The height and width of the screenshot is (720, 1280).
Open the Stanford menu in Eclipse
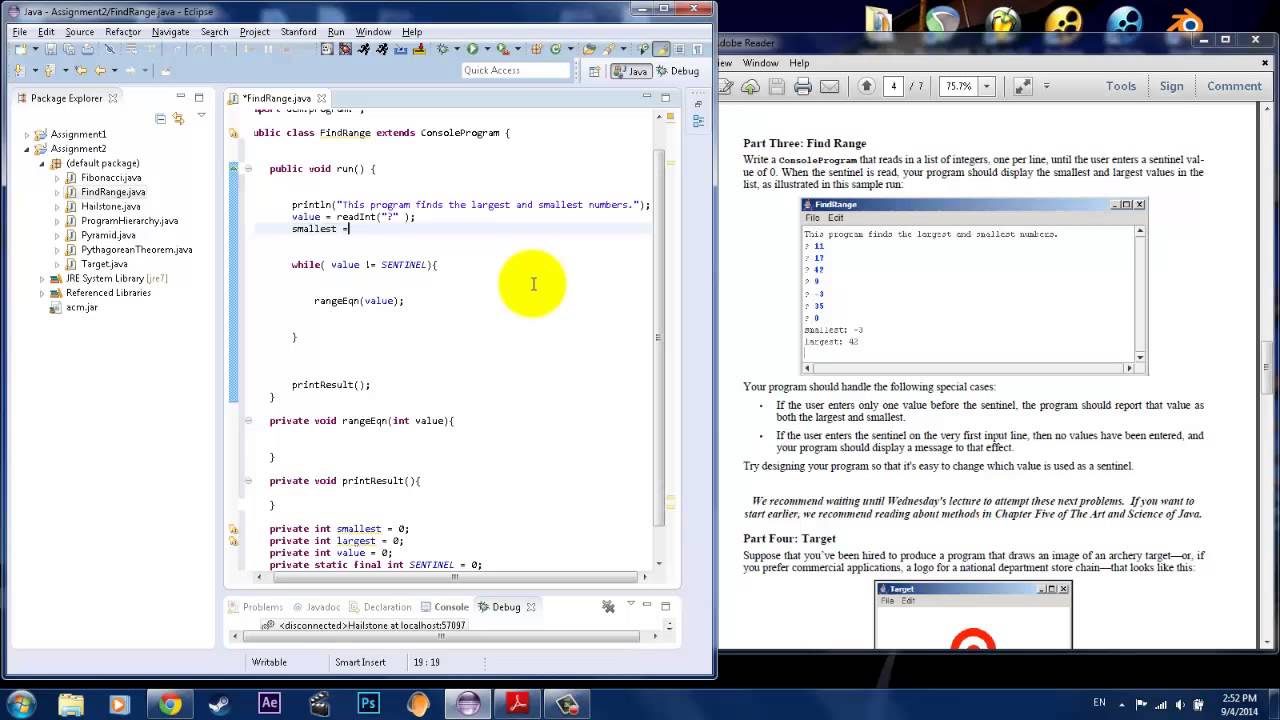click(298, 32)
